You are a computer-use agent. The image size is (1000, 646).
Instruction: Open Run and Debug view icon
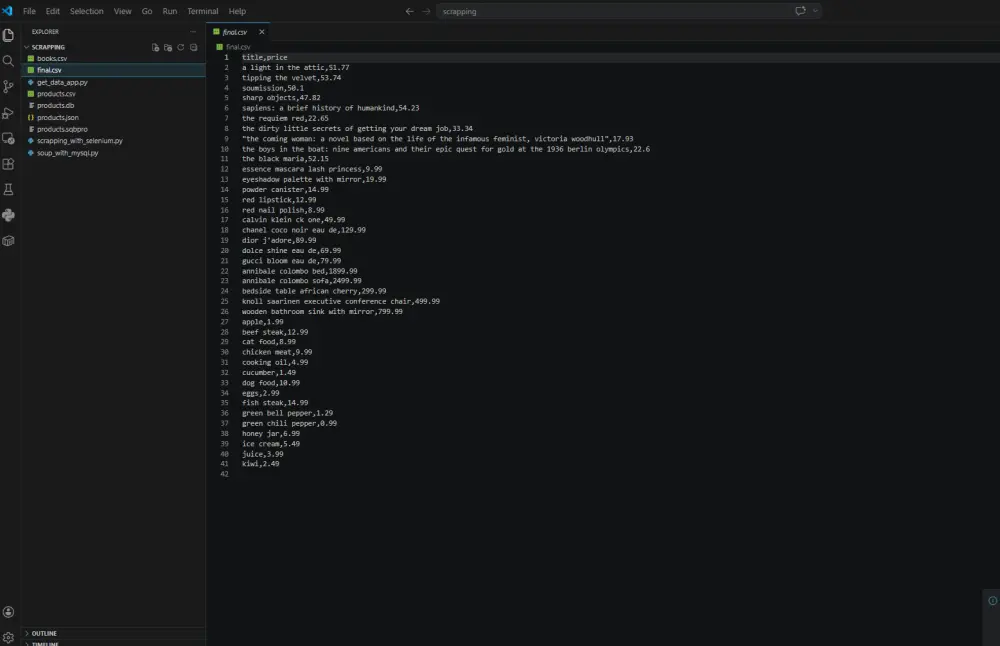[8, 113]
